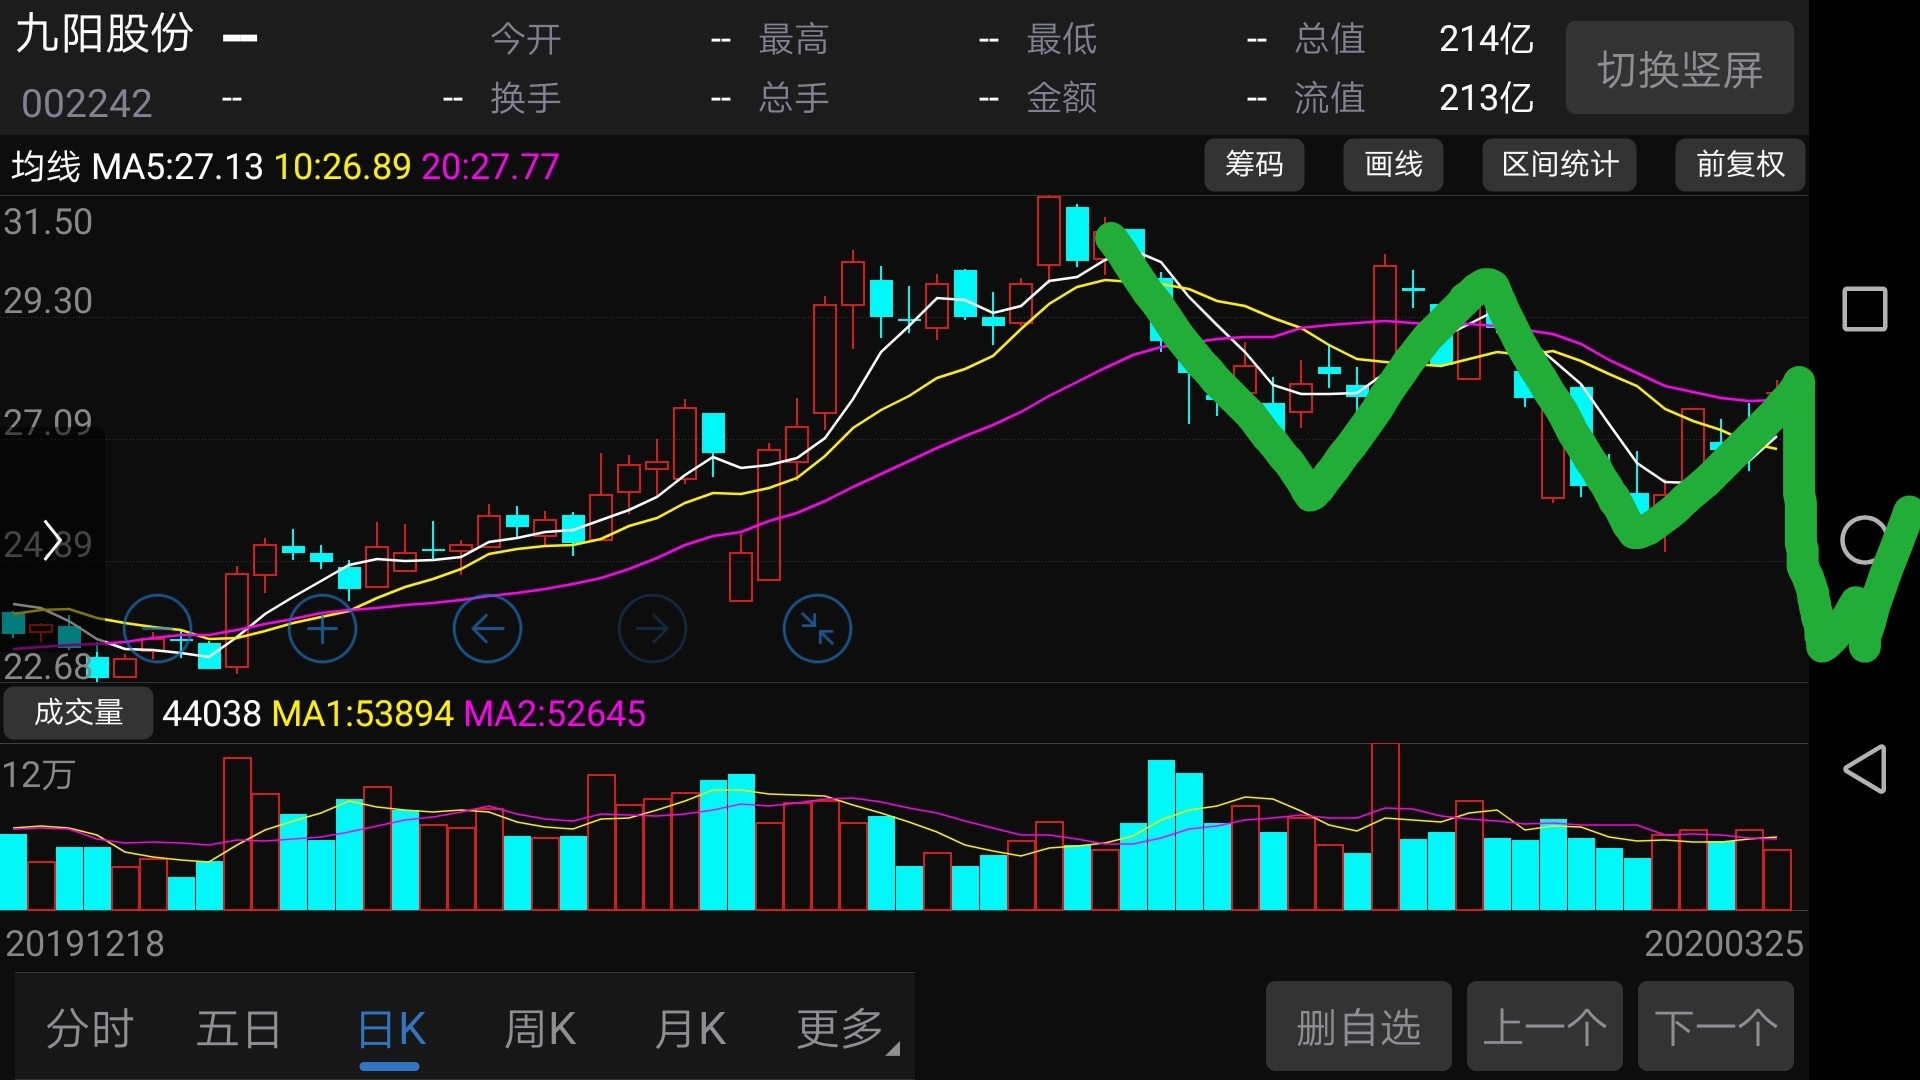The height and width of the screenshot is (1080, 1920).
Task: Tap the 换手 turnover rate label
Action: point(526,98)
